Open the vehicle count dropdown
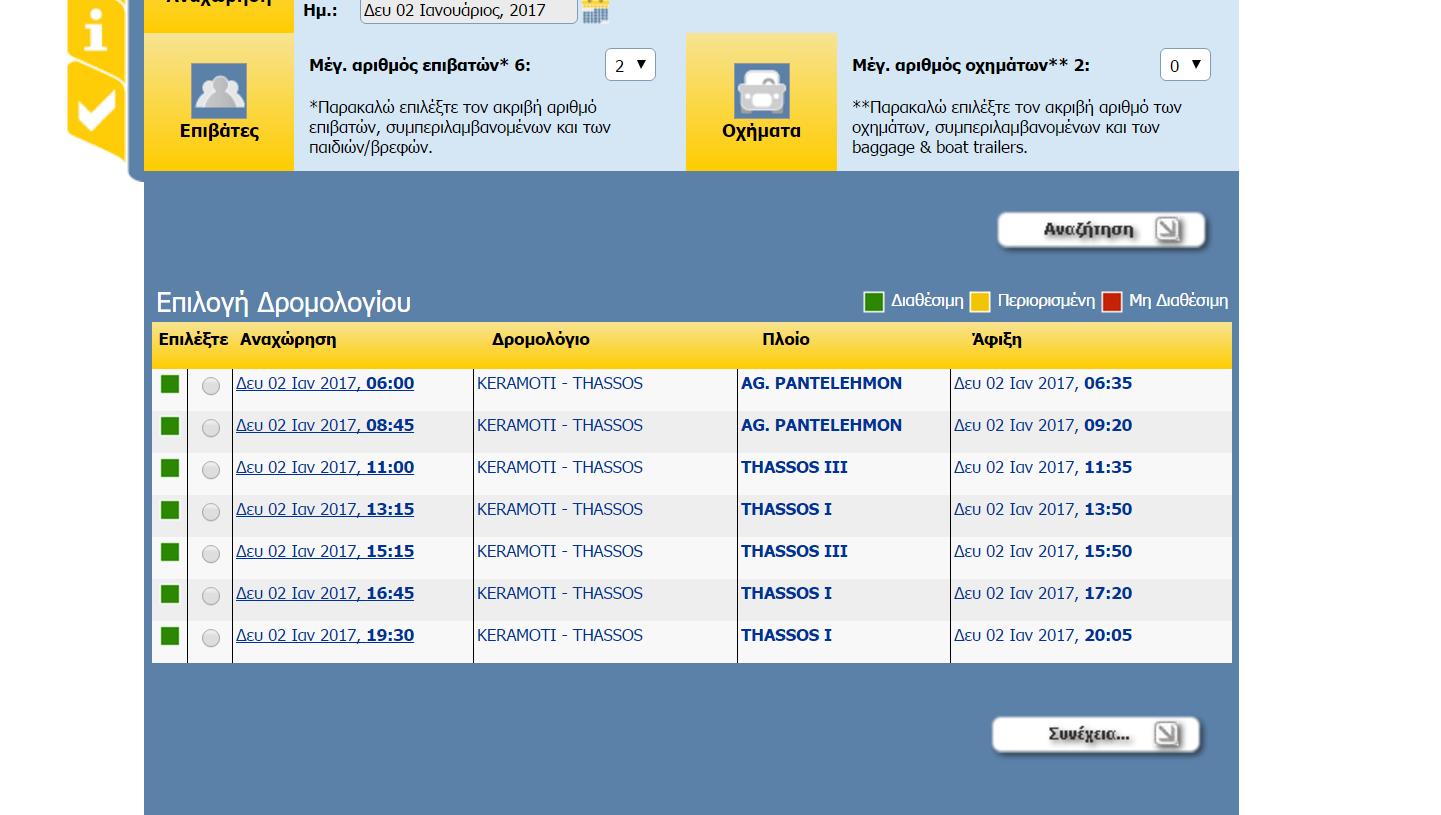Image resolution: width=1441 pixels, height=815 pixels. (1185, 65)
